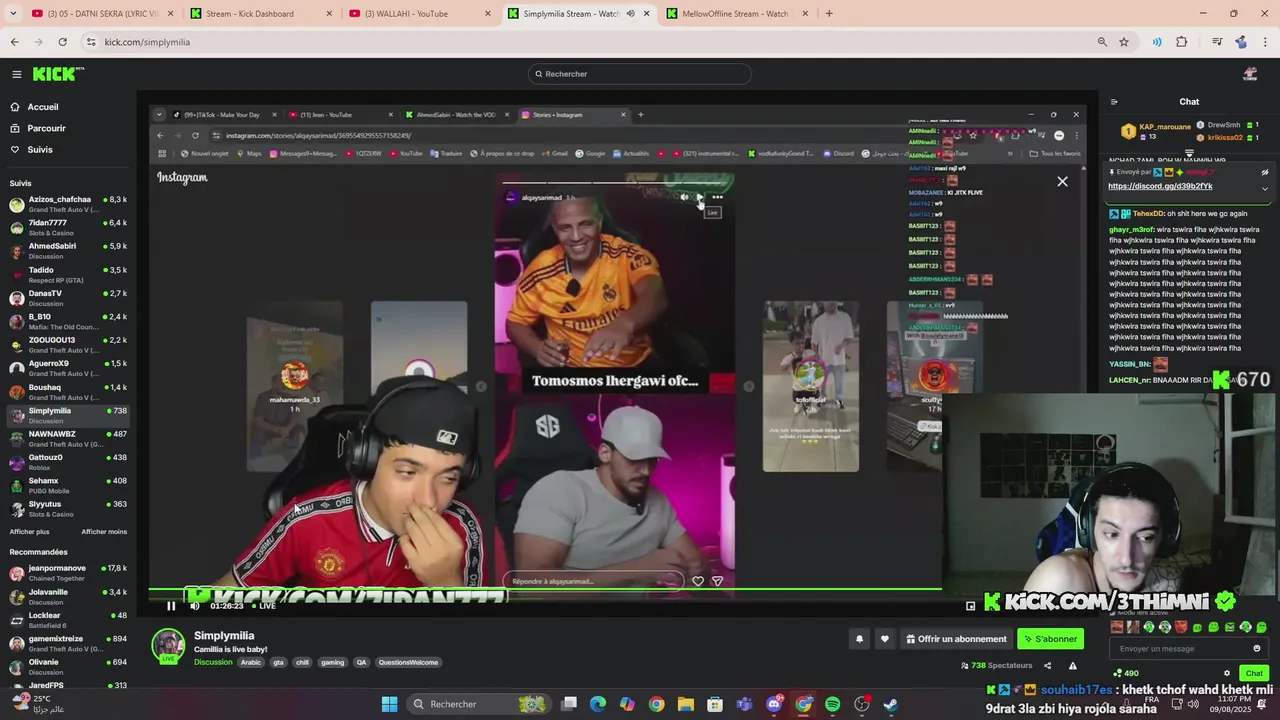The image size is (1280, 720).
Task: Follow channel with the heart button
Action: pos(884,639)
